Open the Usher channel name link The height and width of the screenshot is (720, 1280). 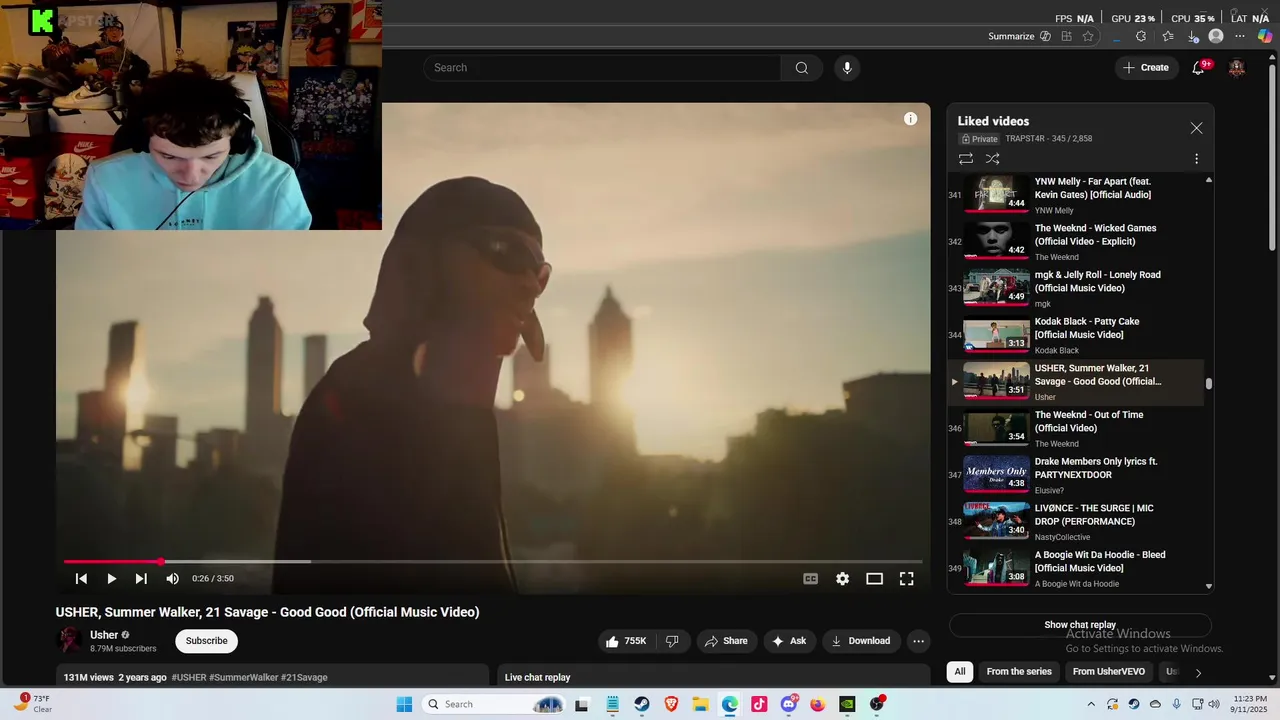click(x=104, y=635)
